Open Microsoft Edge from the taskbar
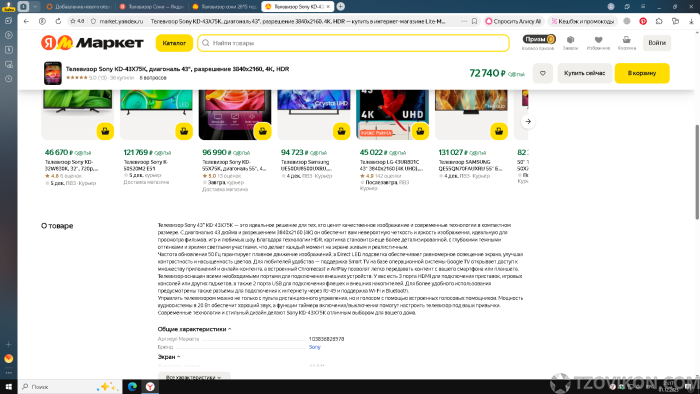Image resolution: width=700 pixels, height=394 pixels. pos(132,386)
